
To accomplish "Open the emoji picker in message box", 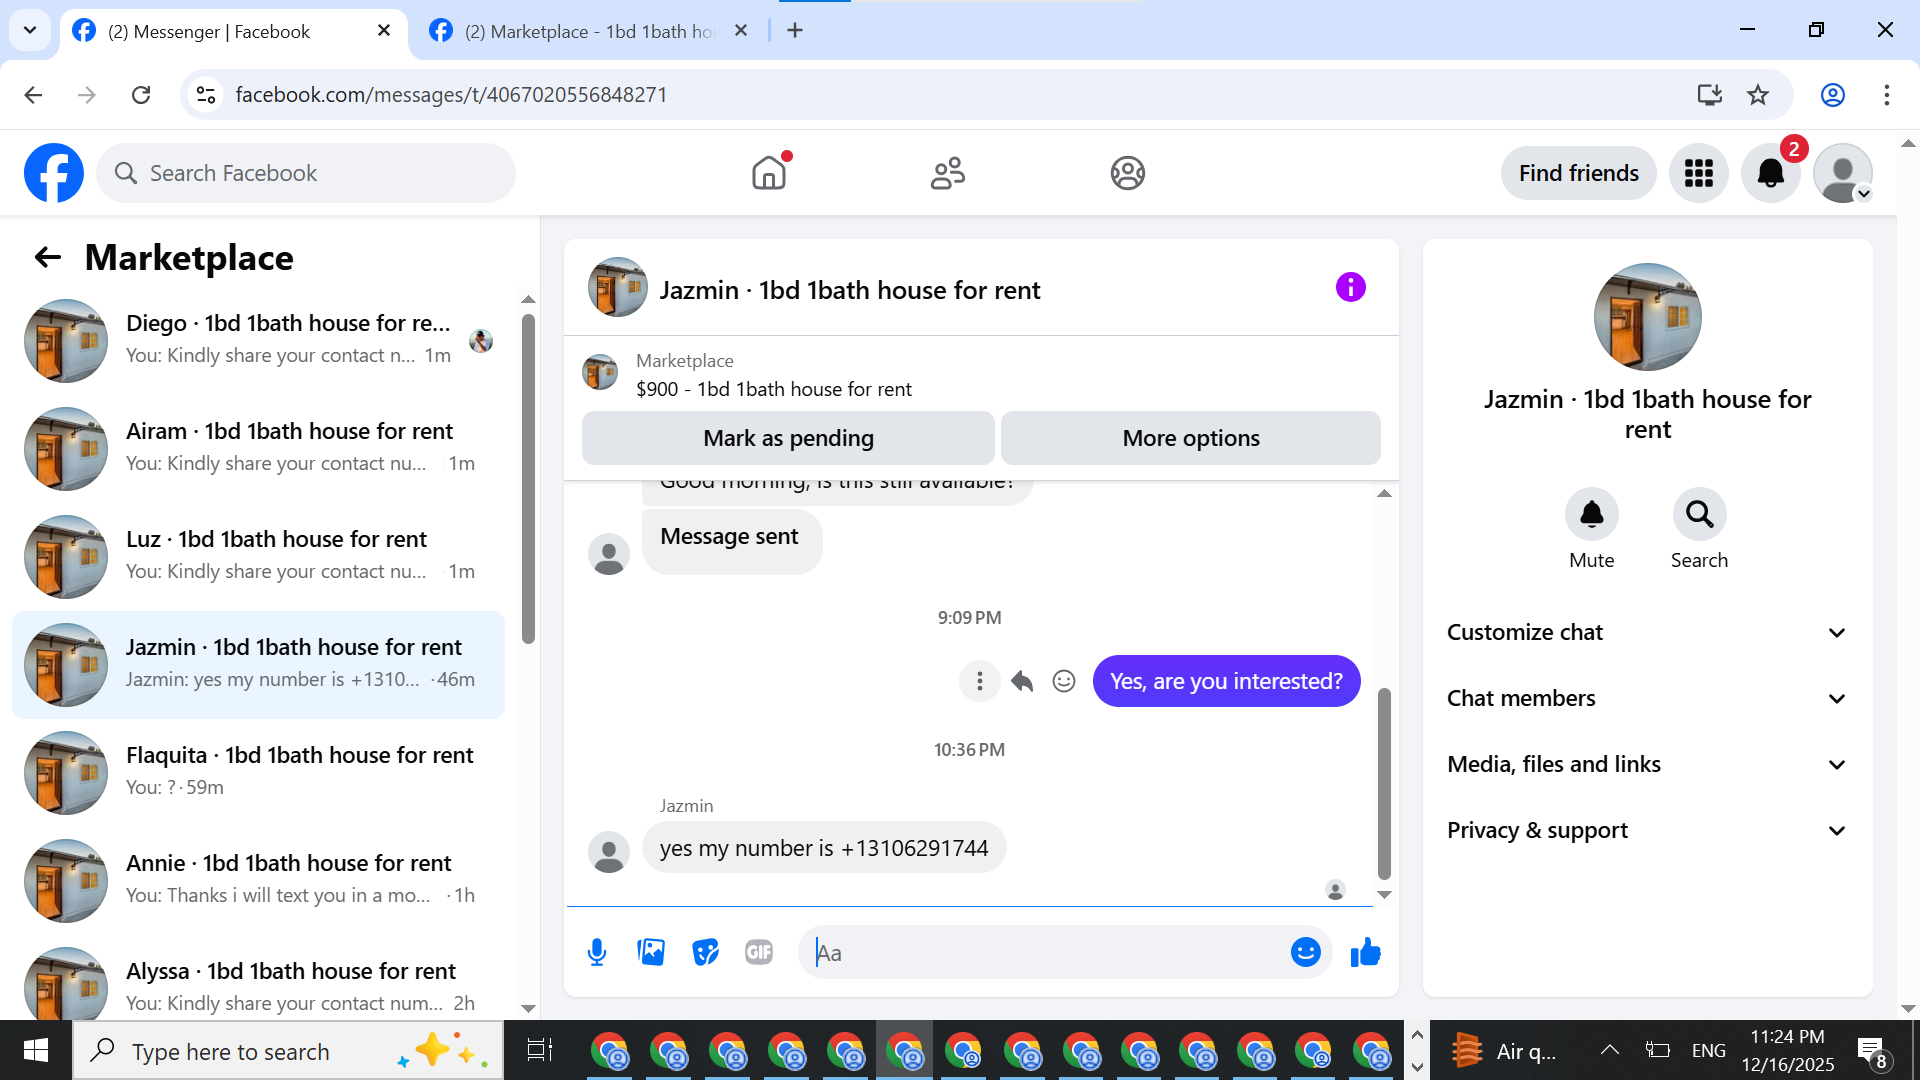I will [1305, 952].
